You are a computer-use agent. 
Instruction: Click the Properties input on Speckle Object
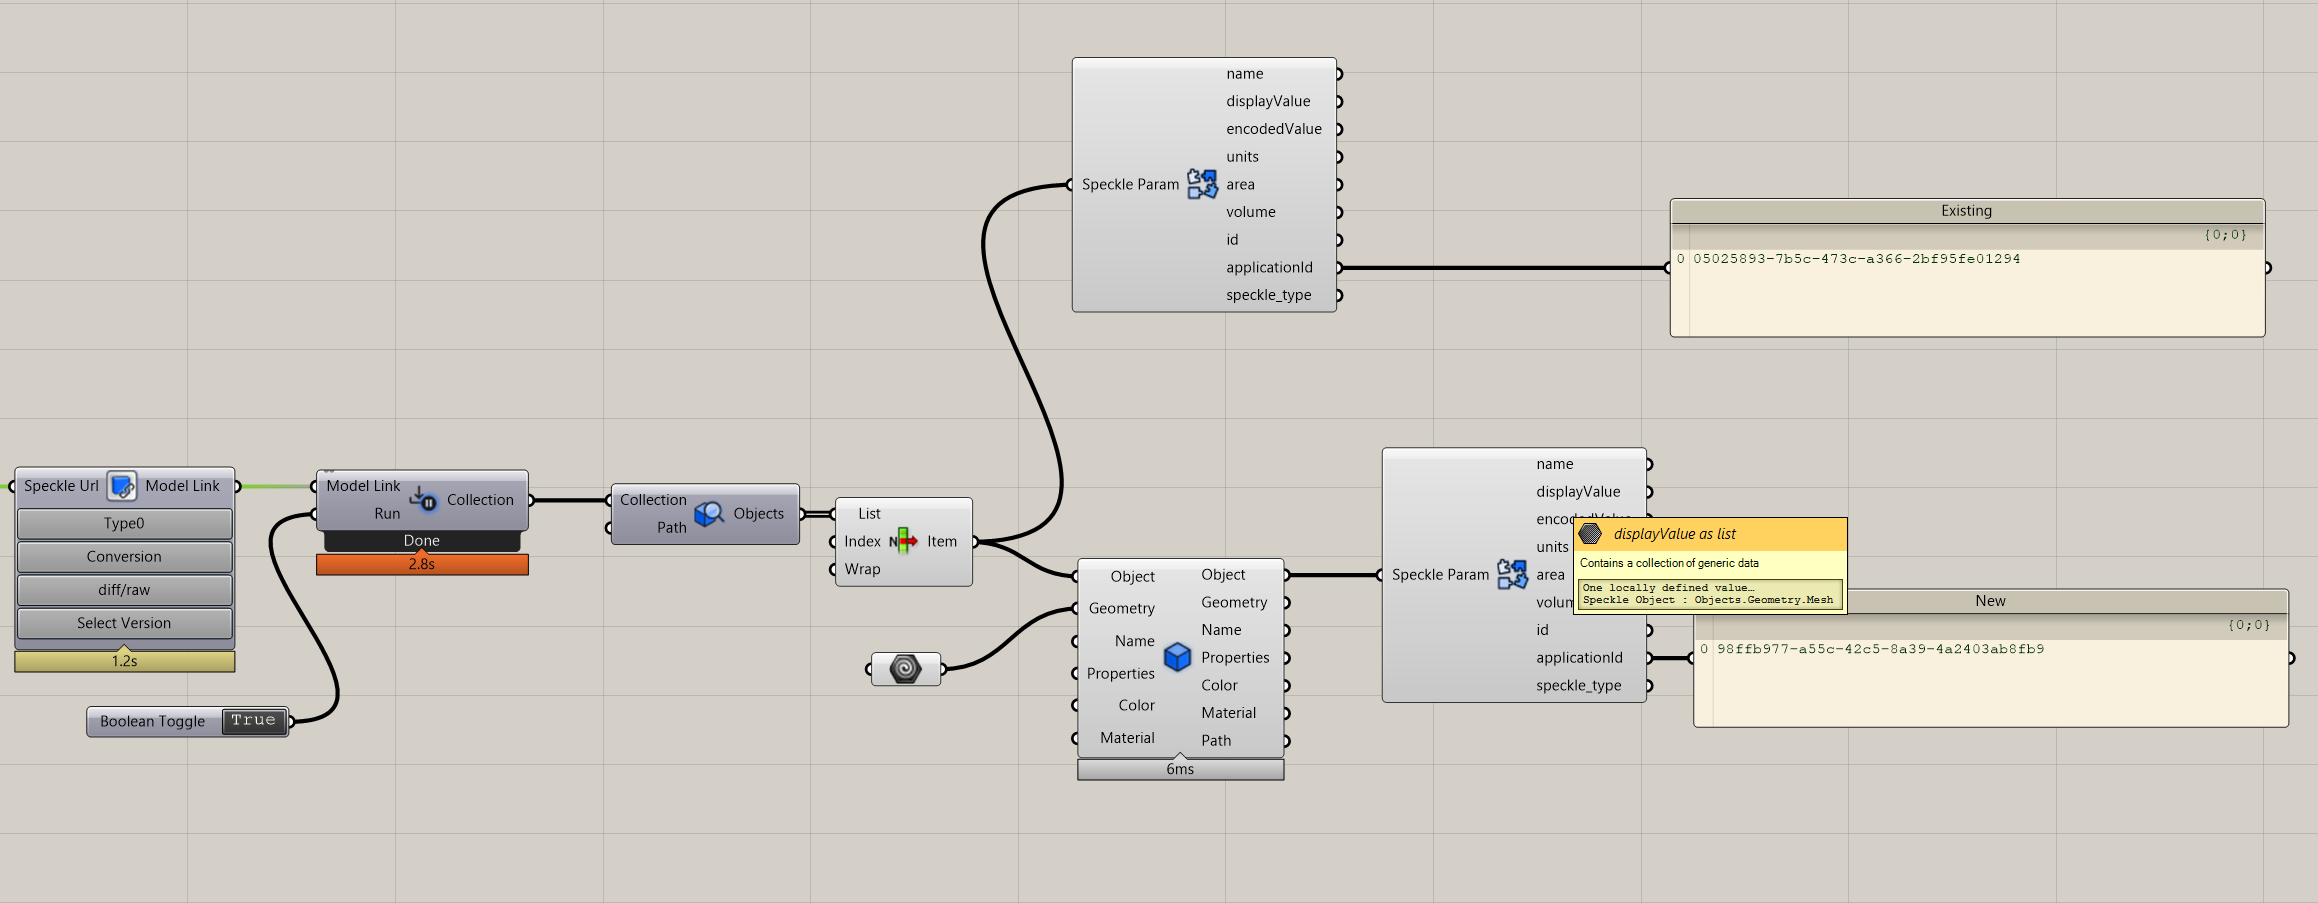1120,673
